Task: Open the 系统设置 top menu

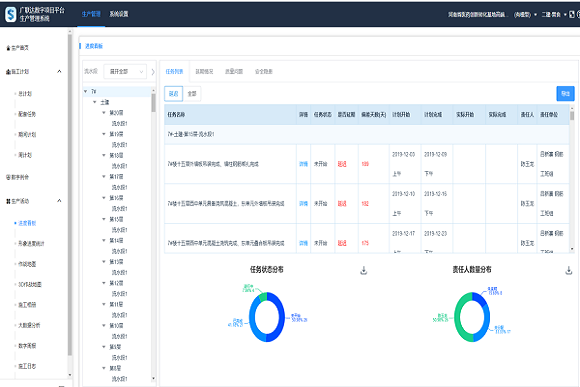Action: click(x=119, y=14)
